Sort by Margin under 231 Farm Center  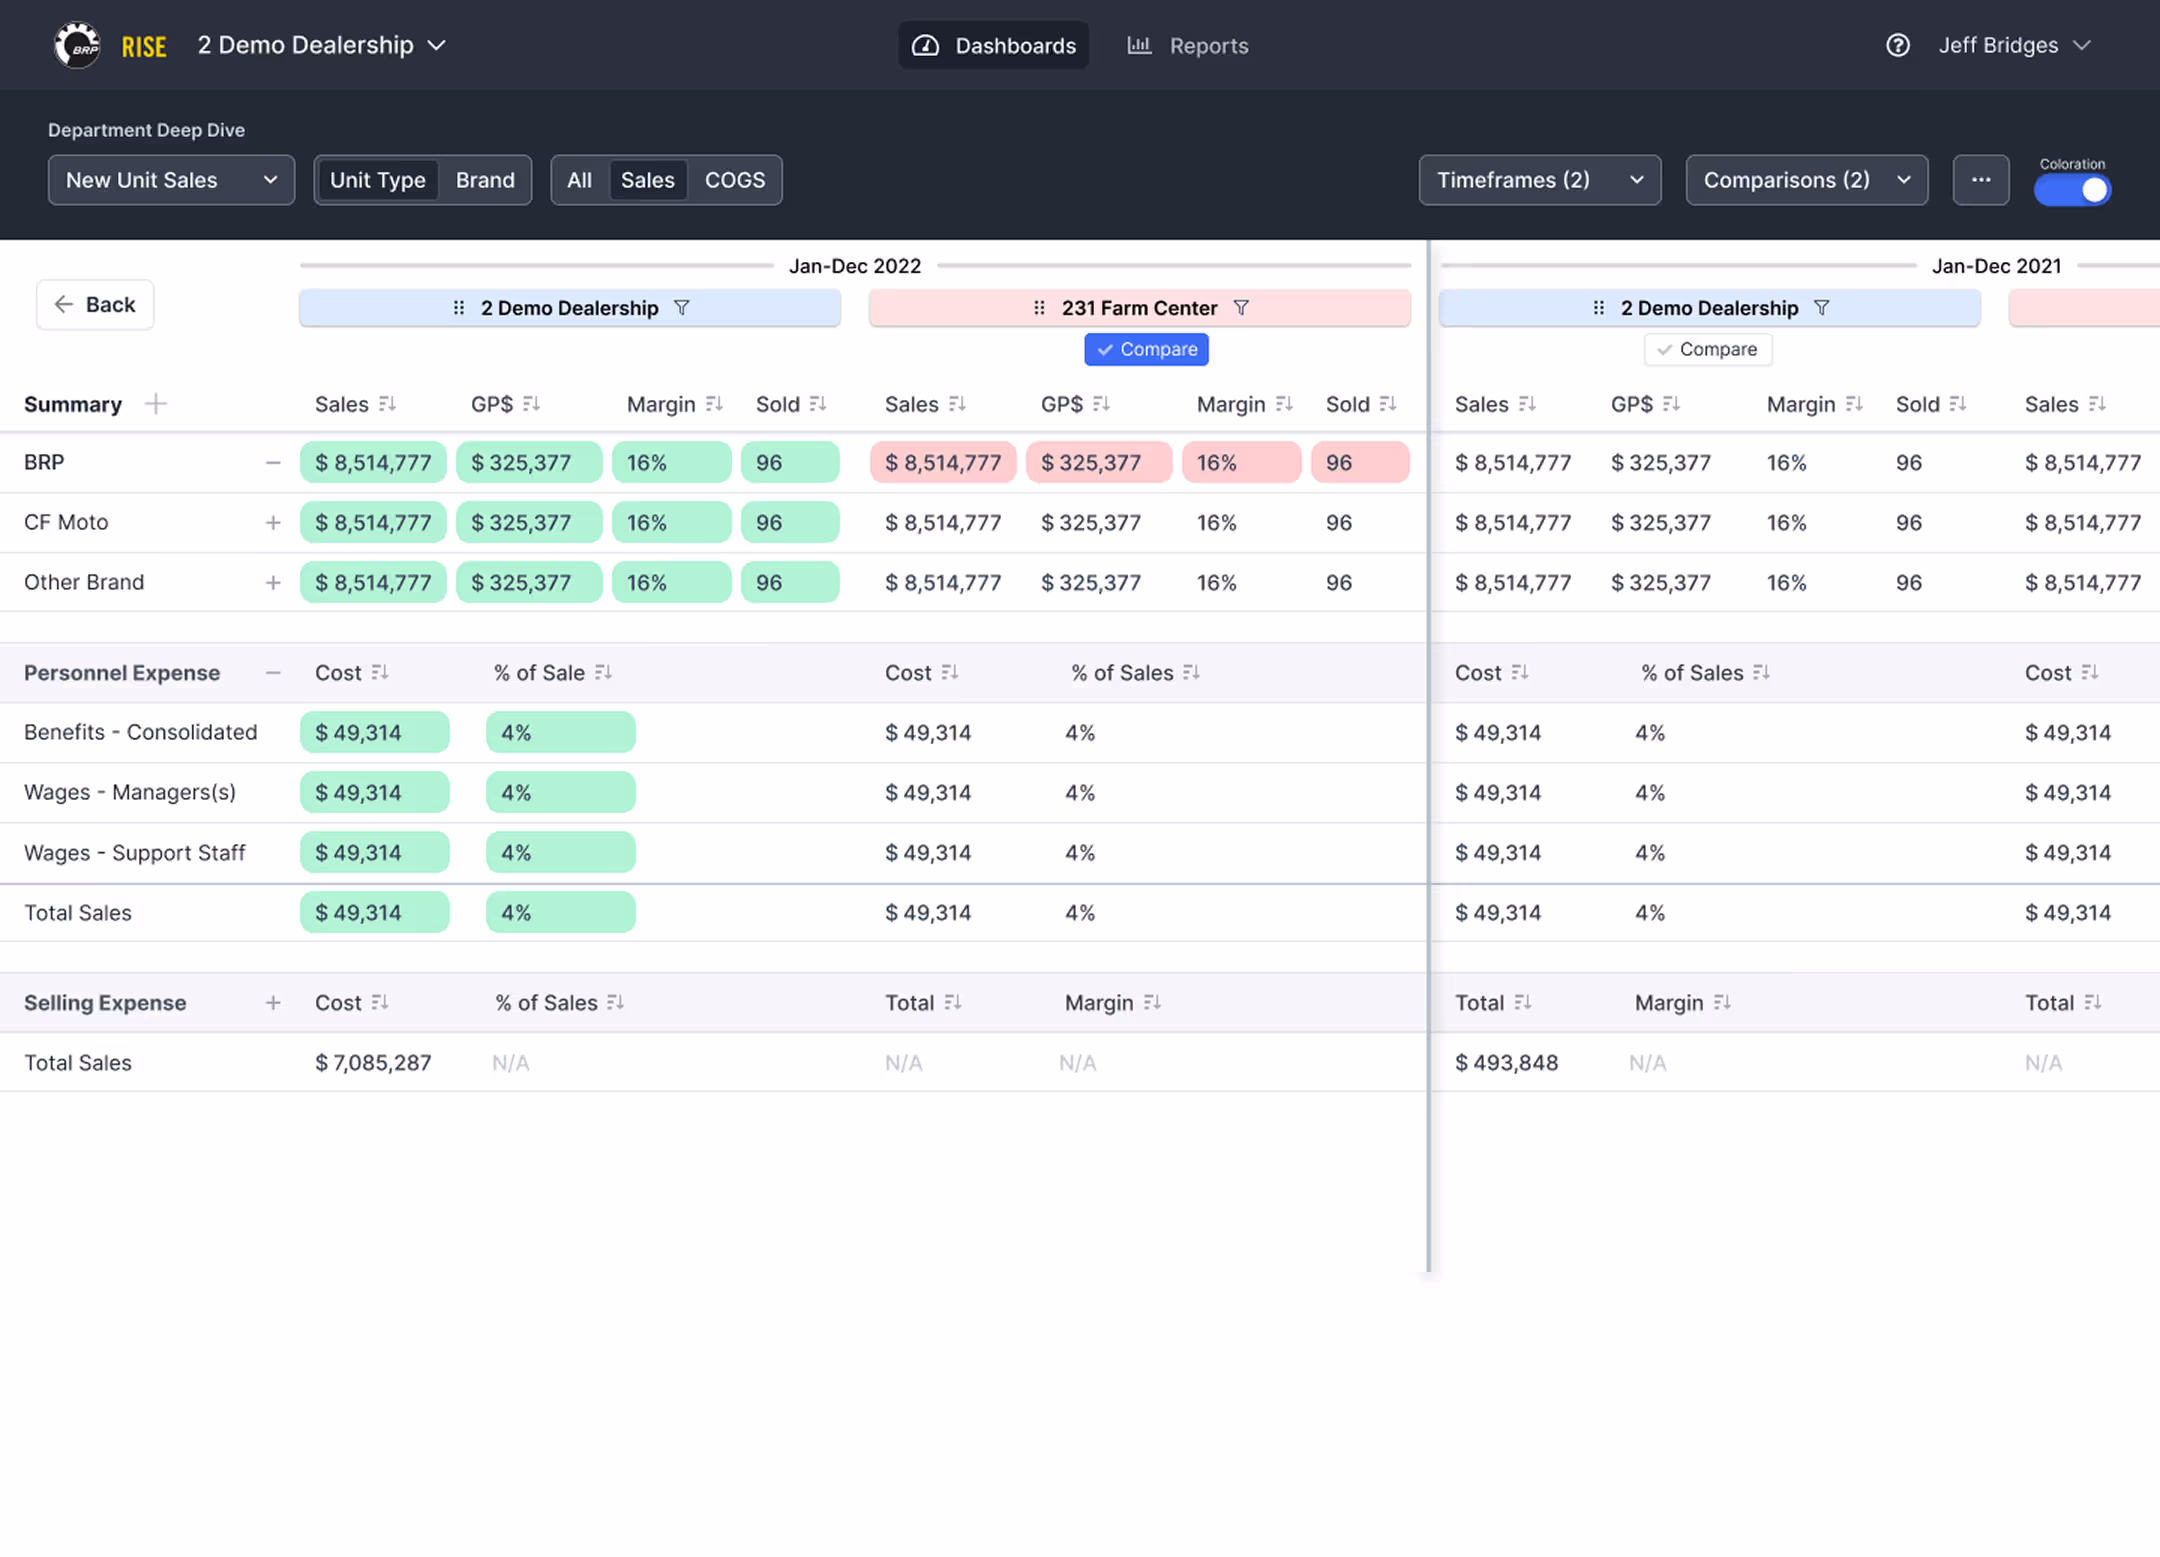click(1284, 404)
